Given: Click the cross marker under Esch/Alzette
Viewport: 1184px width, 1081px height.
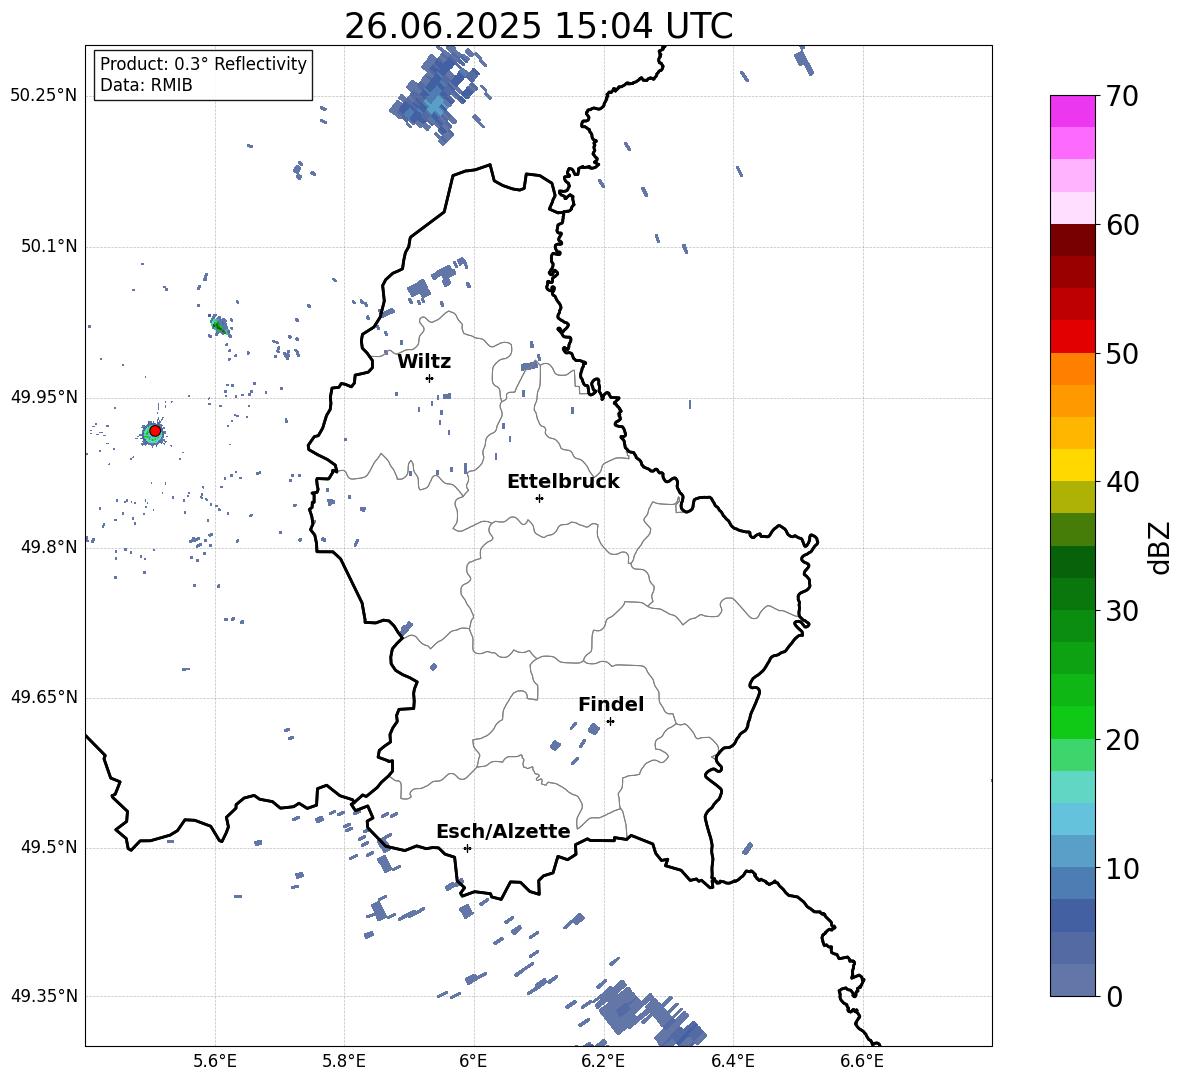Looking at the screenshot, I should click(x=467, y=848).
